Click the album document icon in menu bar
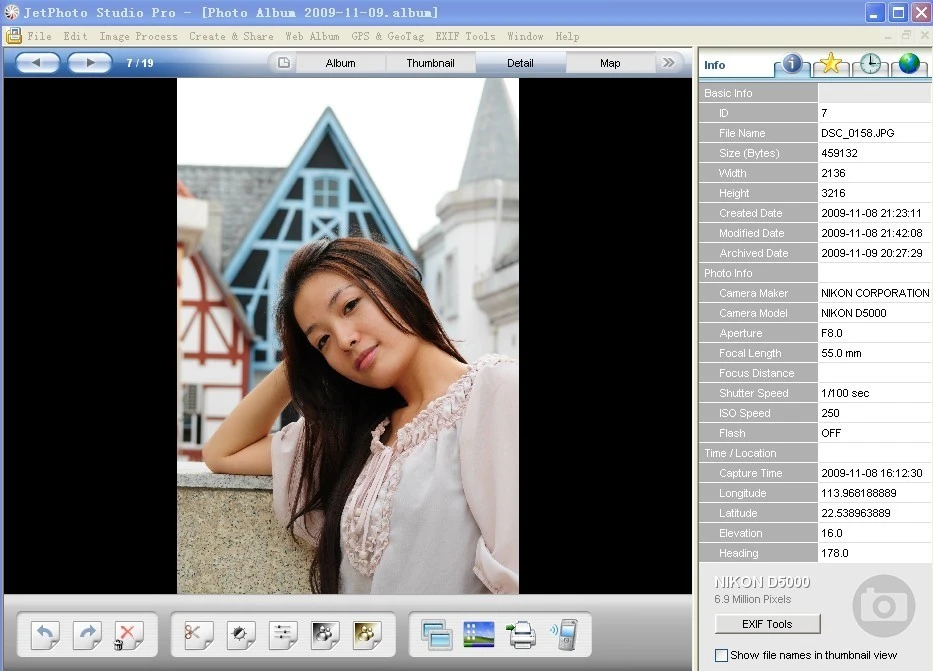933x671 pixels. [13, 36]
